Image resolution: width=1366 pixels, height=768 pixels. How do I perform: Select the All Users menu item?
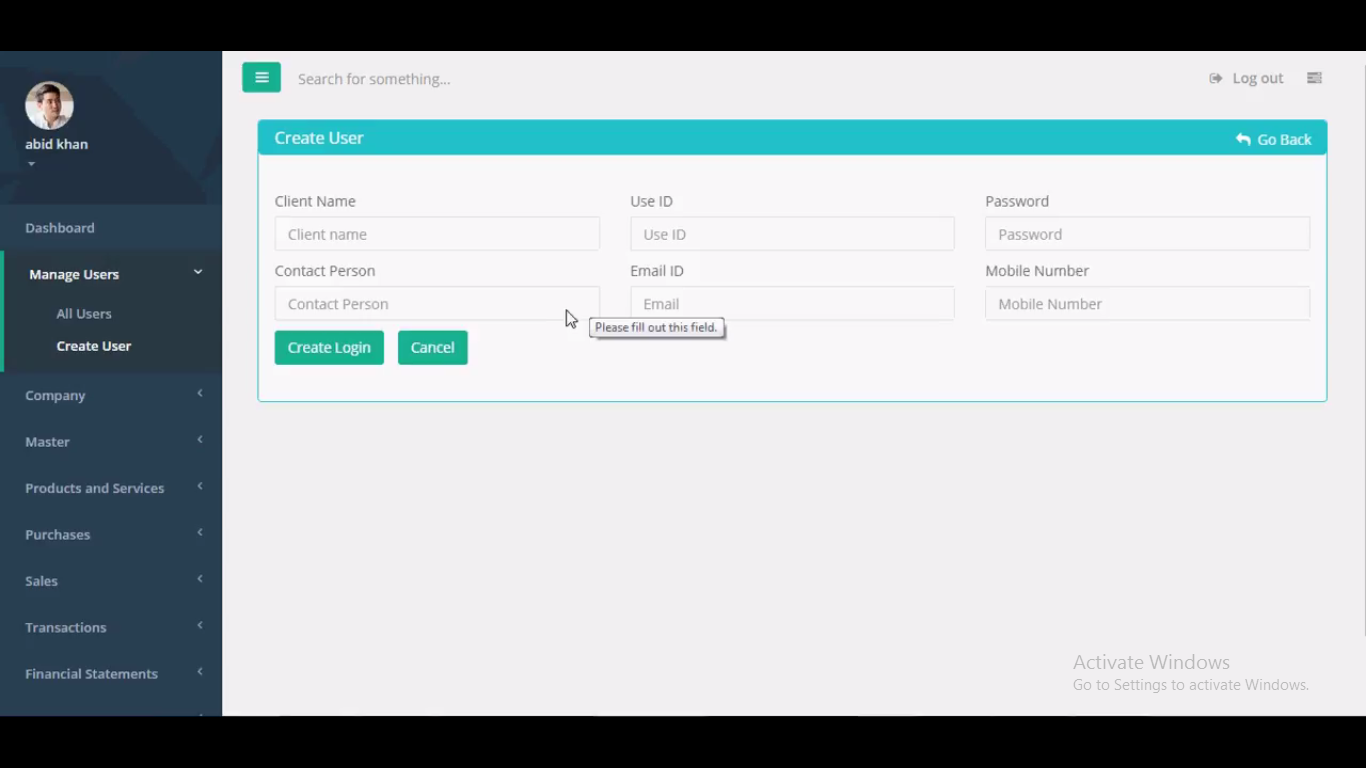pos(83,313)
